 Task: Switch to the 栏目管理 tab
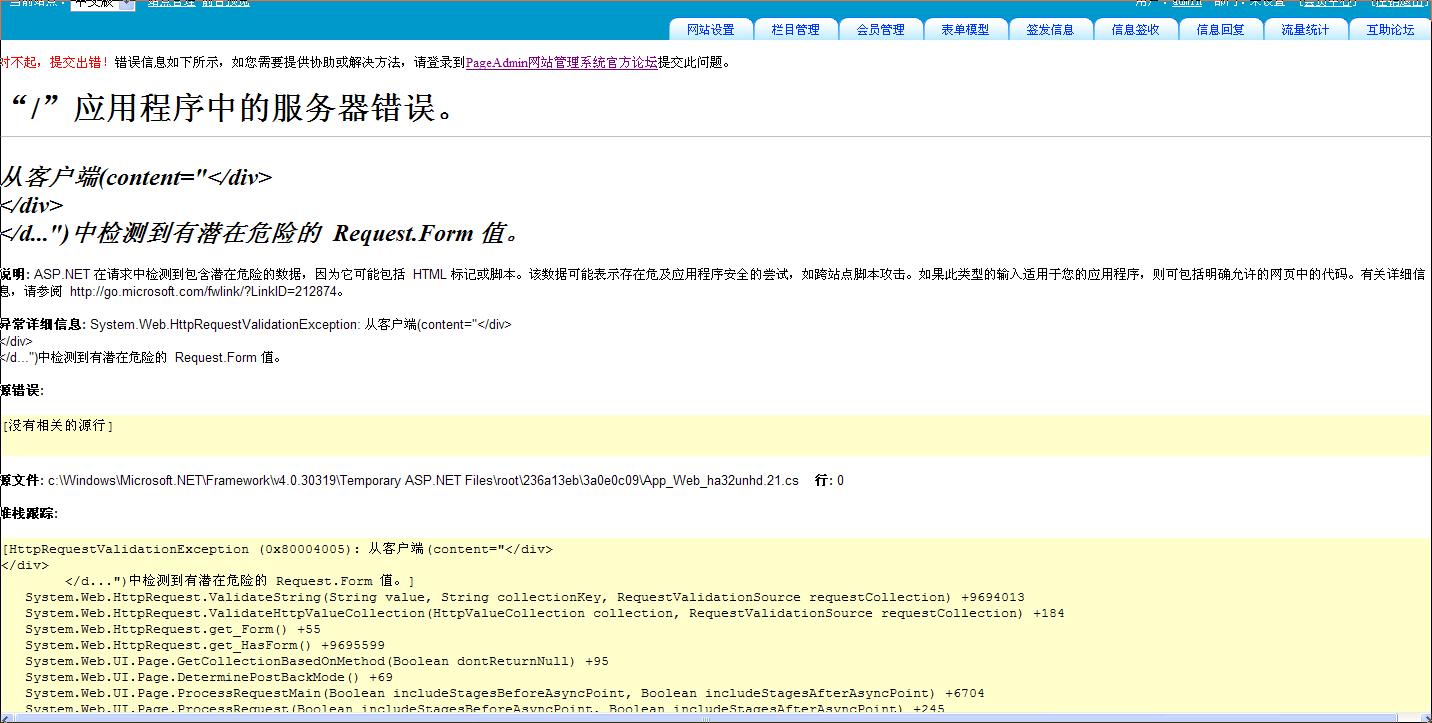coord(795,30)
